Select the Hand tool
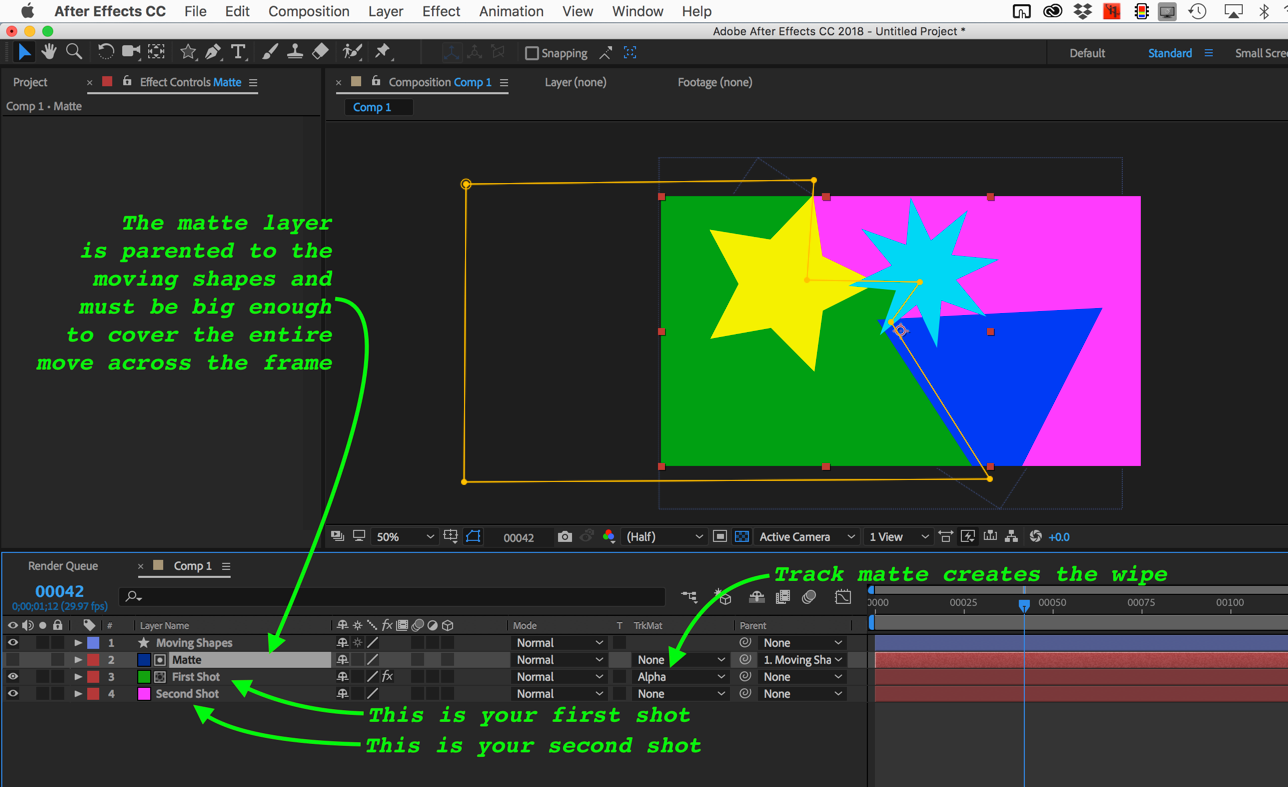 (x=48, y=51)
